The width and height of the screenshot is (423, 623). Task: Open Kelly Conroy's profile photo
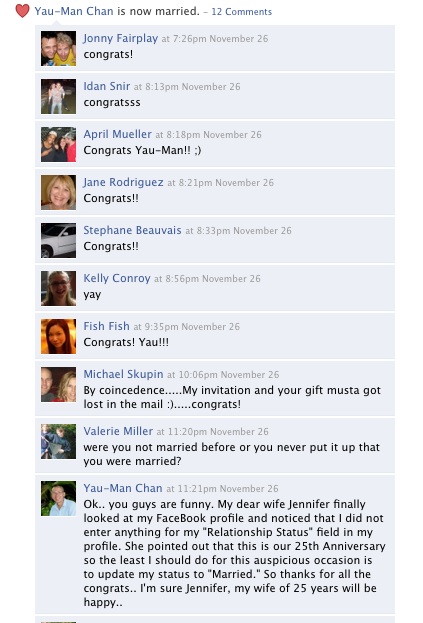(58, 288)
